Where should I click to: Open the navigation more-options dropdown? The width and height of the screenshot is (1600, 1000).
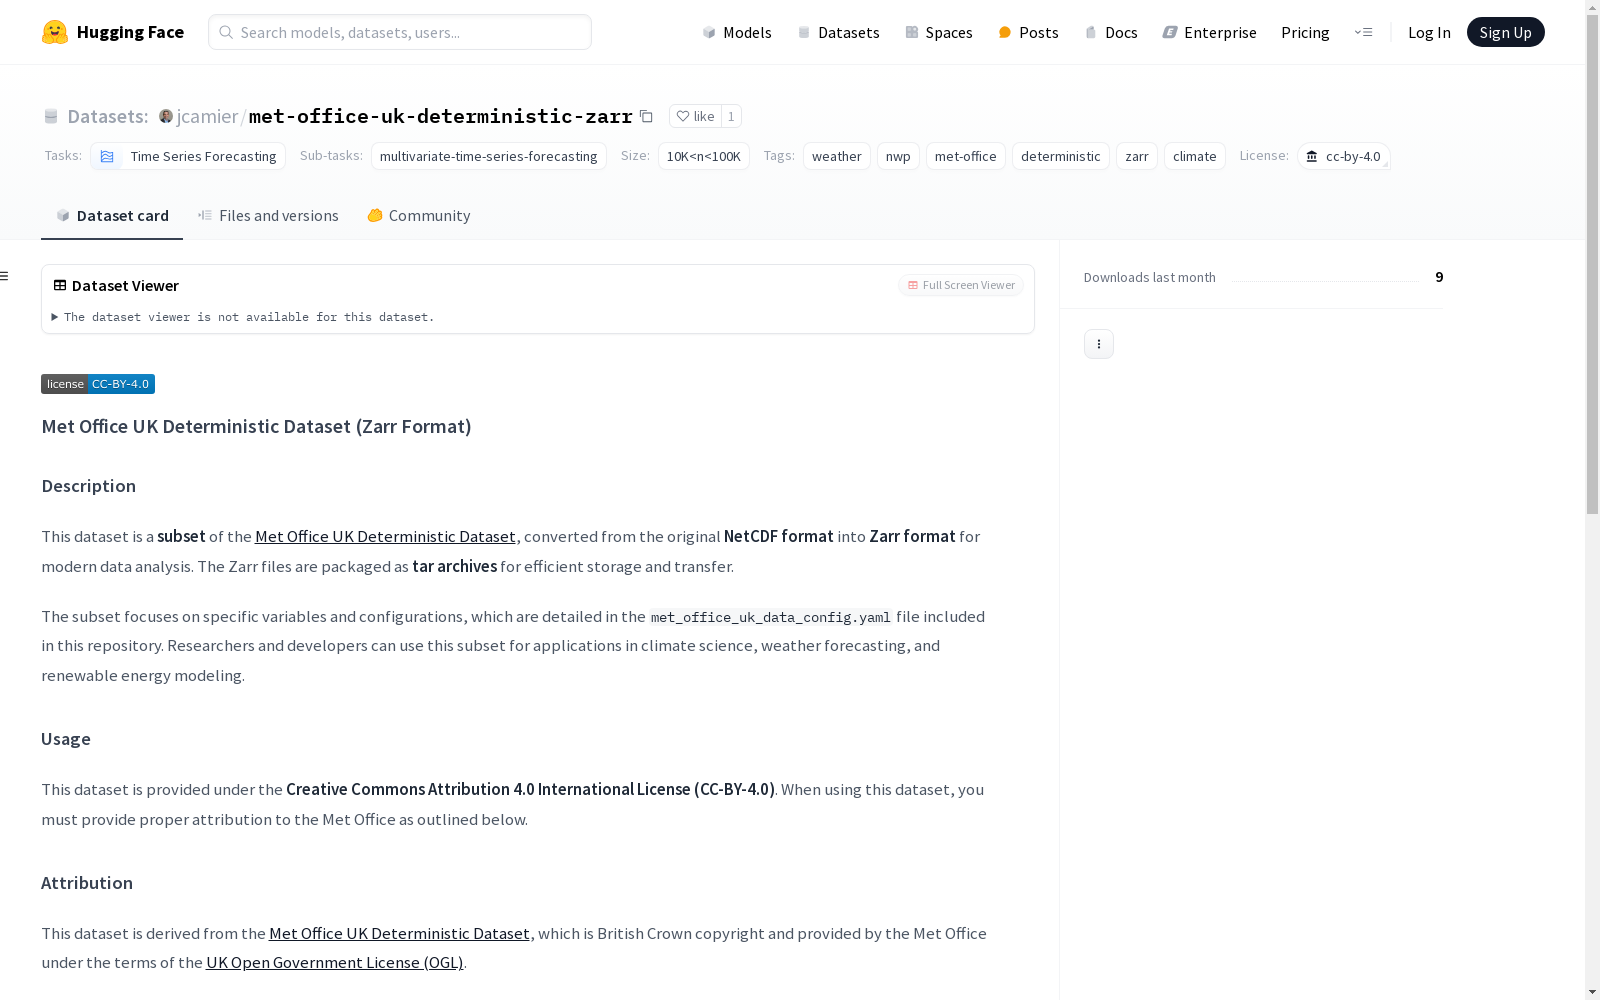click(x=1363, y=32)
